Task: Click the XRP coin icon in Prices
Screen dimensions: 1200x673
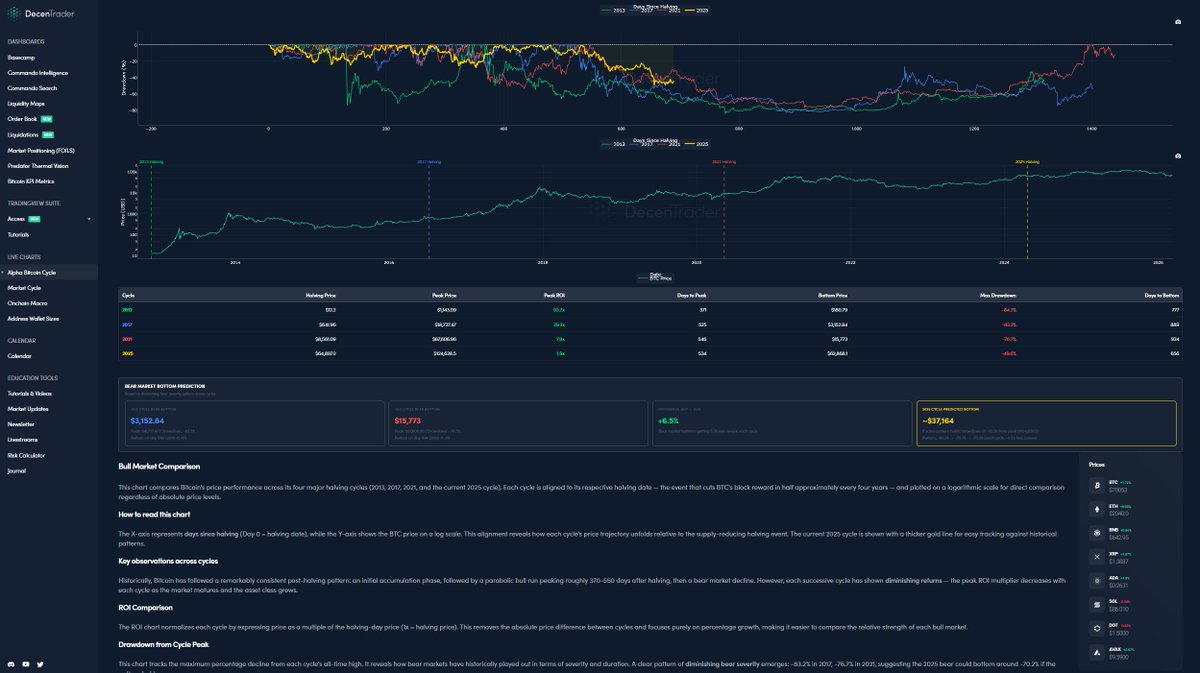Action: [1099, 556]
